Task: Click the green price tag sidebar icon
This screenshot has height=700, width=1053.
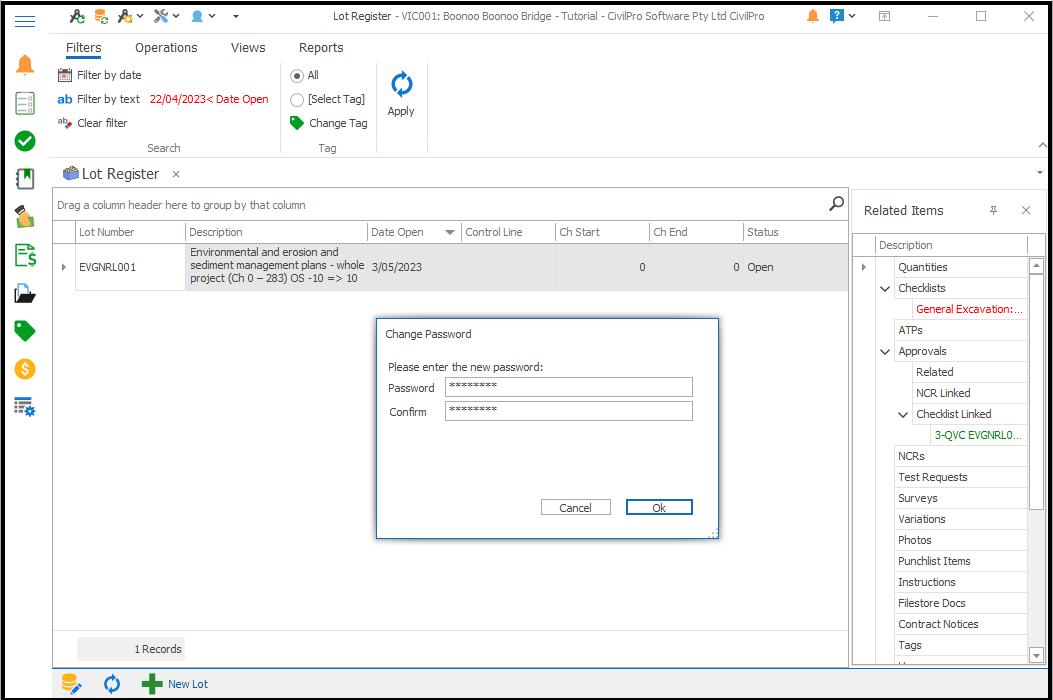Action: click(25, 331)
